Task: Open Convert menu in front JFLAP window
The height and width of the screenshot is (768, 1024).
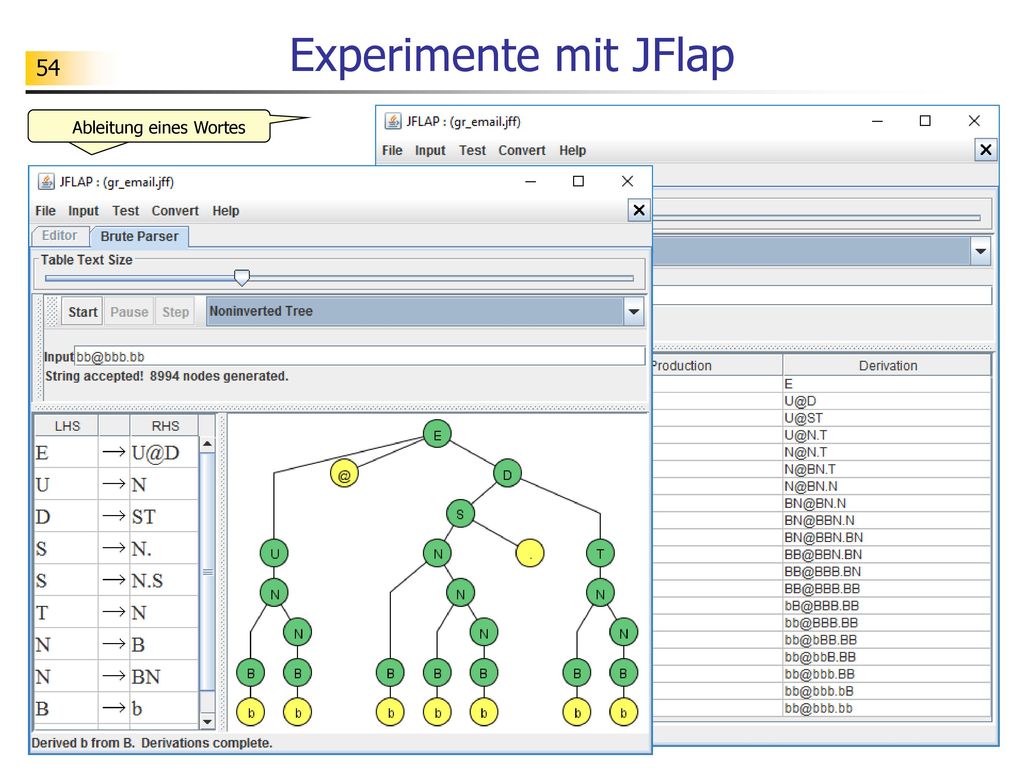Action: [x=175, y=211]
